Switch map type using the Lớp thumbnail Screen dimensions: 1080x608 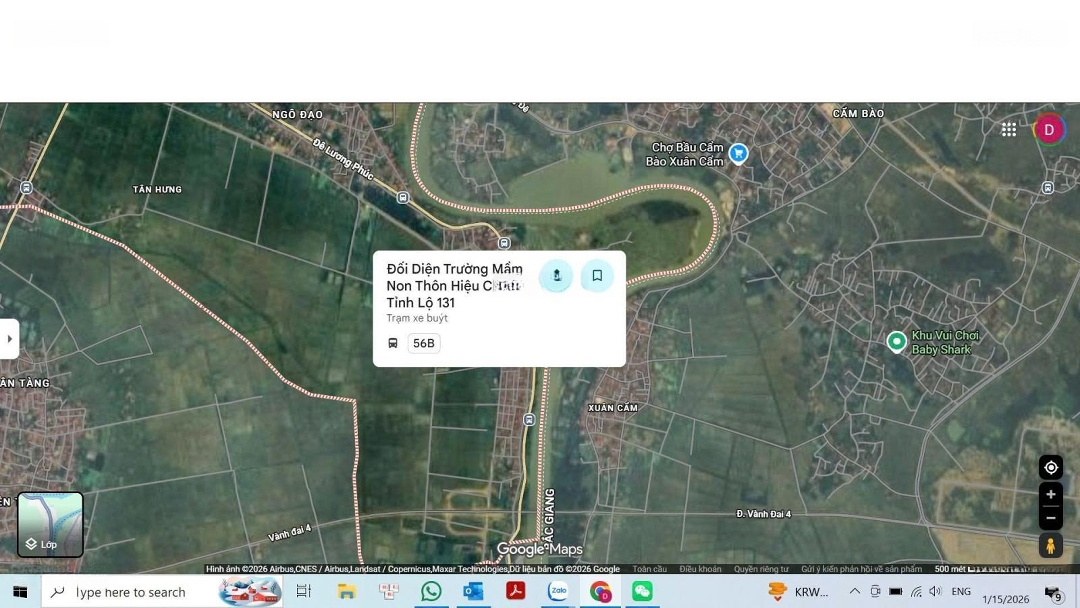pyautogui.click(x=50, y=524)
